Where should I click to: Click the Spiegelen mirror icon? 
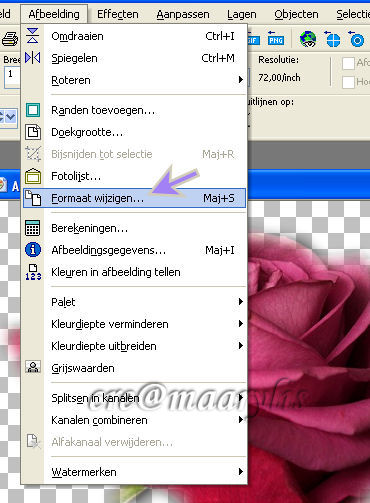(x=33, y=58)
